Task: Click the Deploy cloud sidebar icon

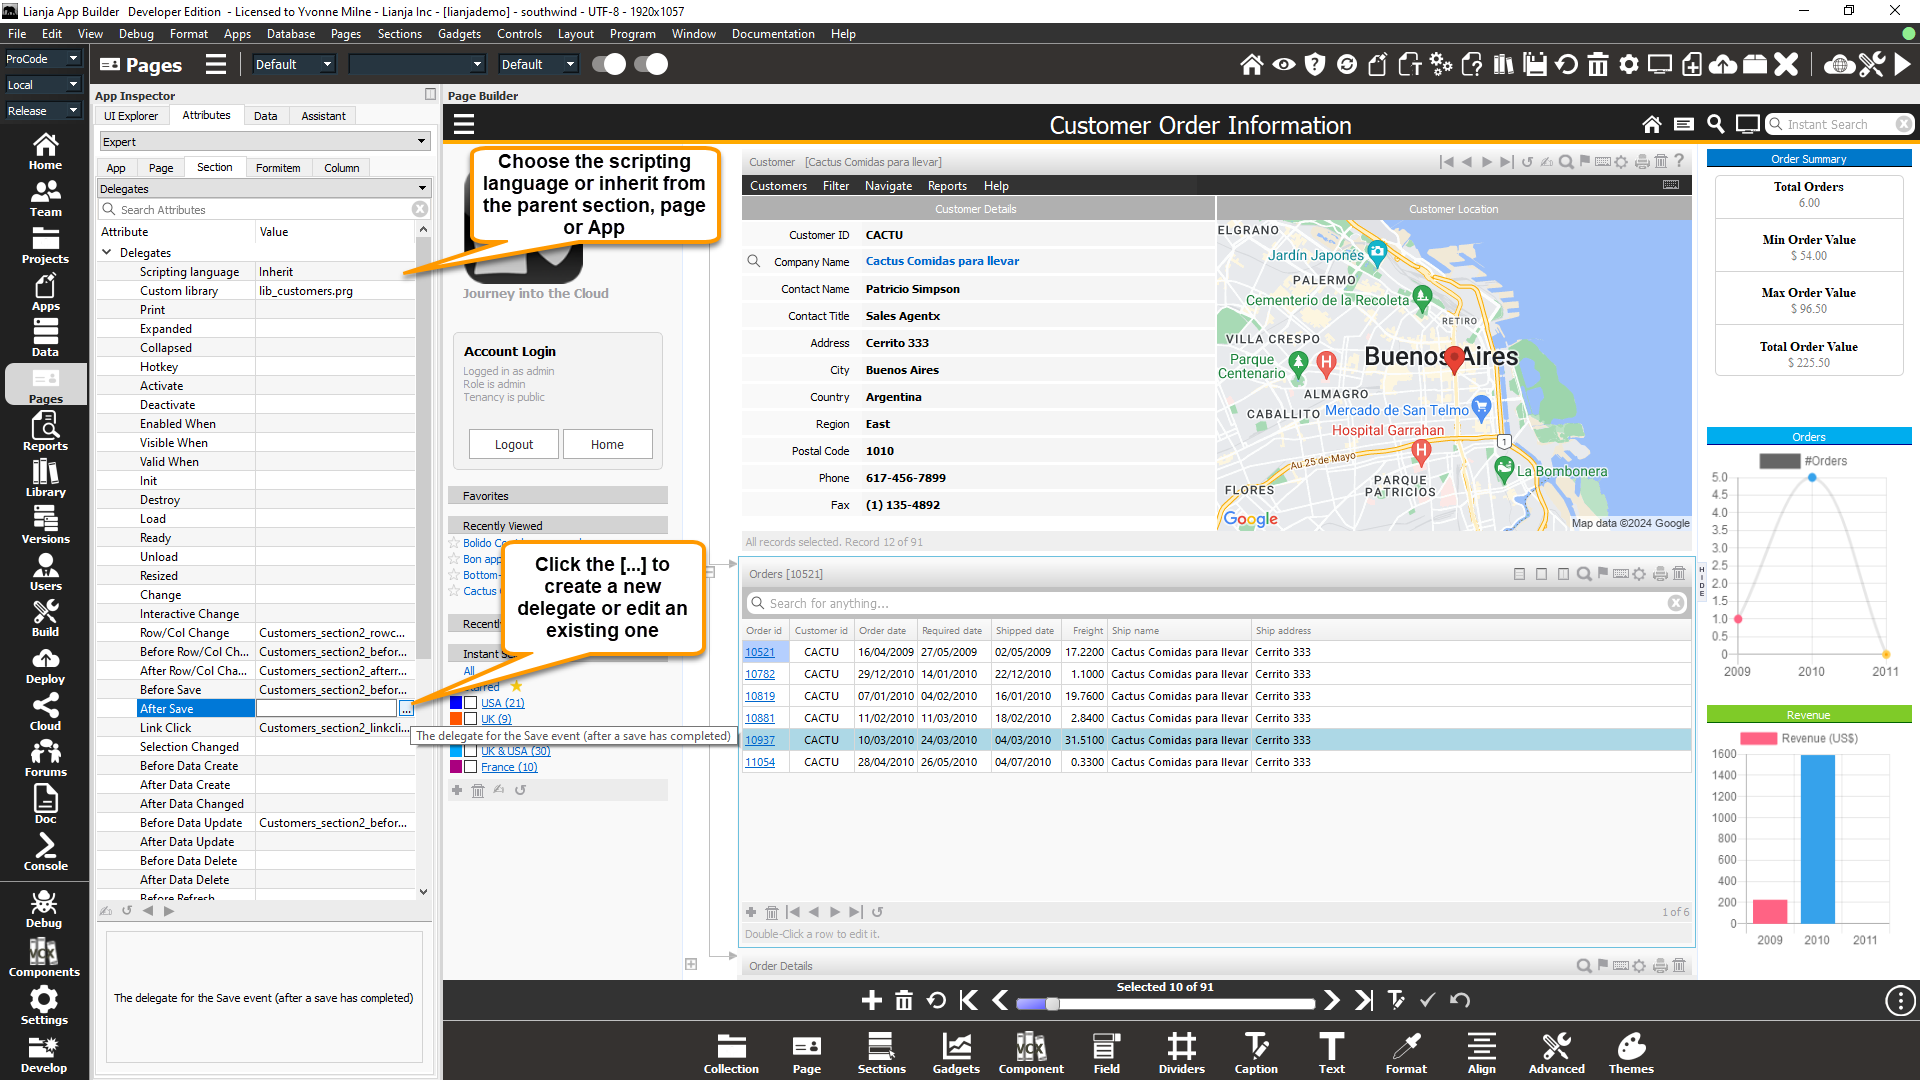Action: click(45, 664)
